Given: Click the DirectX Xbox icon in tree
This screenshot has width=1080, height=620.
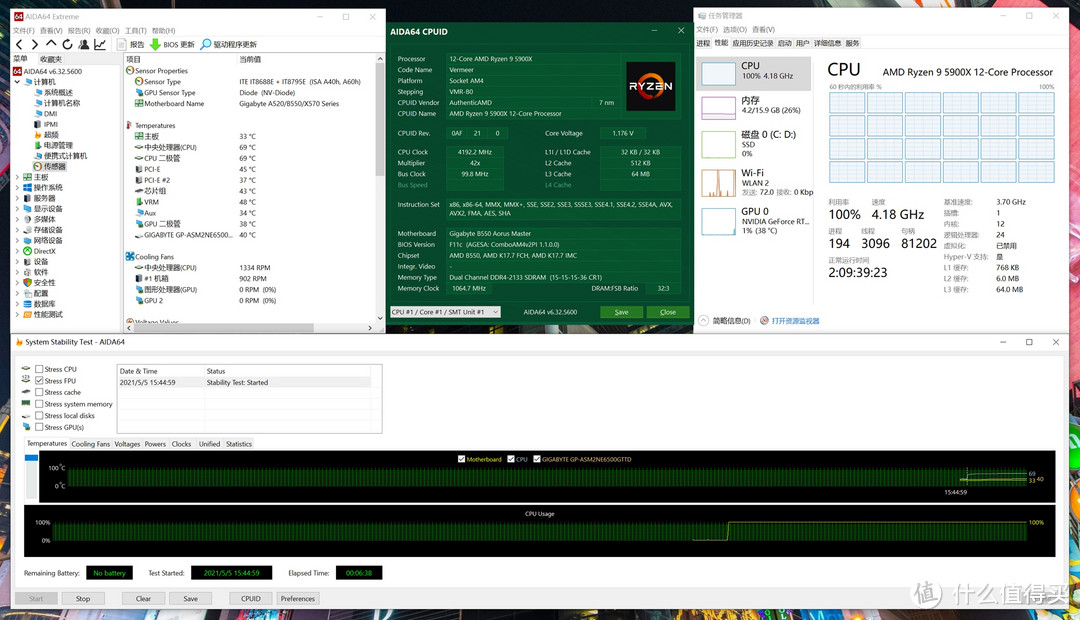Looking at the screenshot, I should (28, 251).
